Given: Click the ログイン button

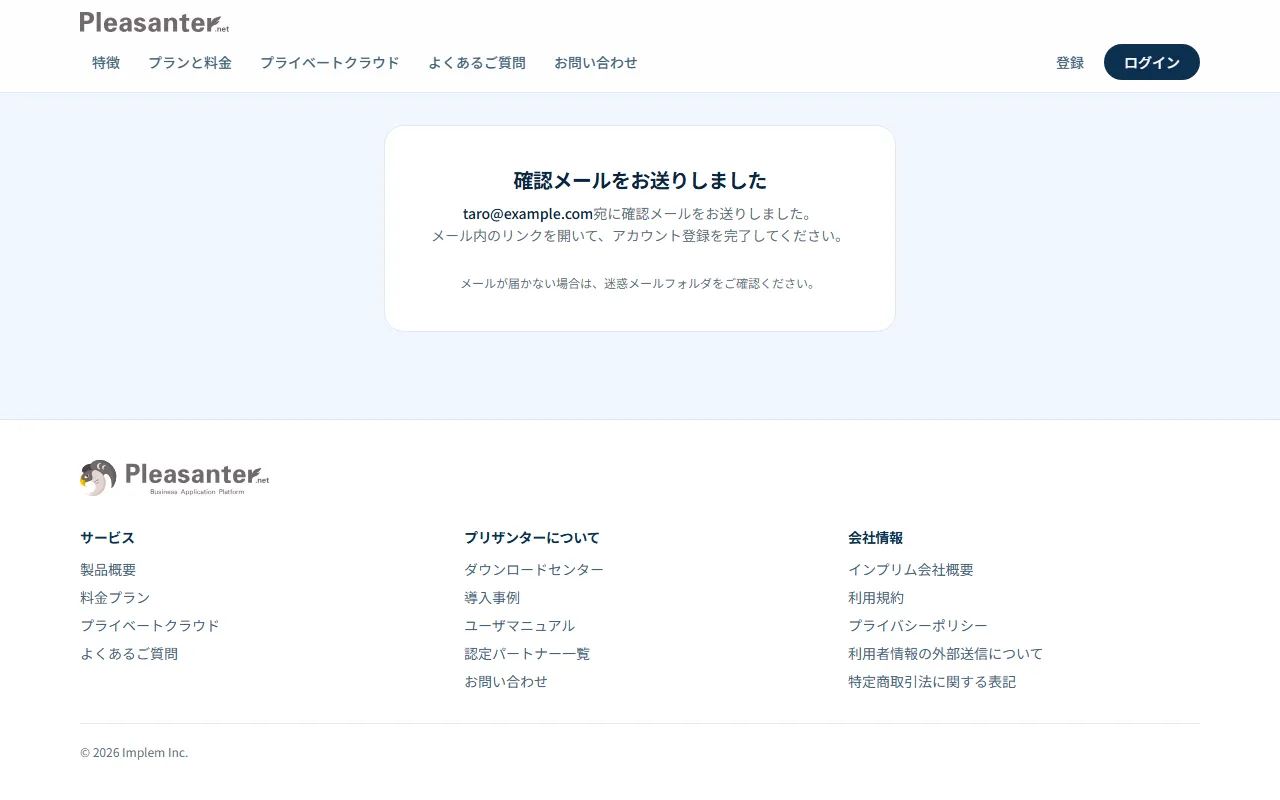Looking at the screenshot, I should (x=1152, y=62).
